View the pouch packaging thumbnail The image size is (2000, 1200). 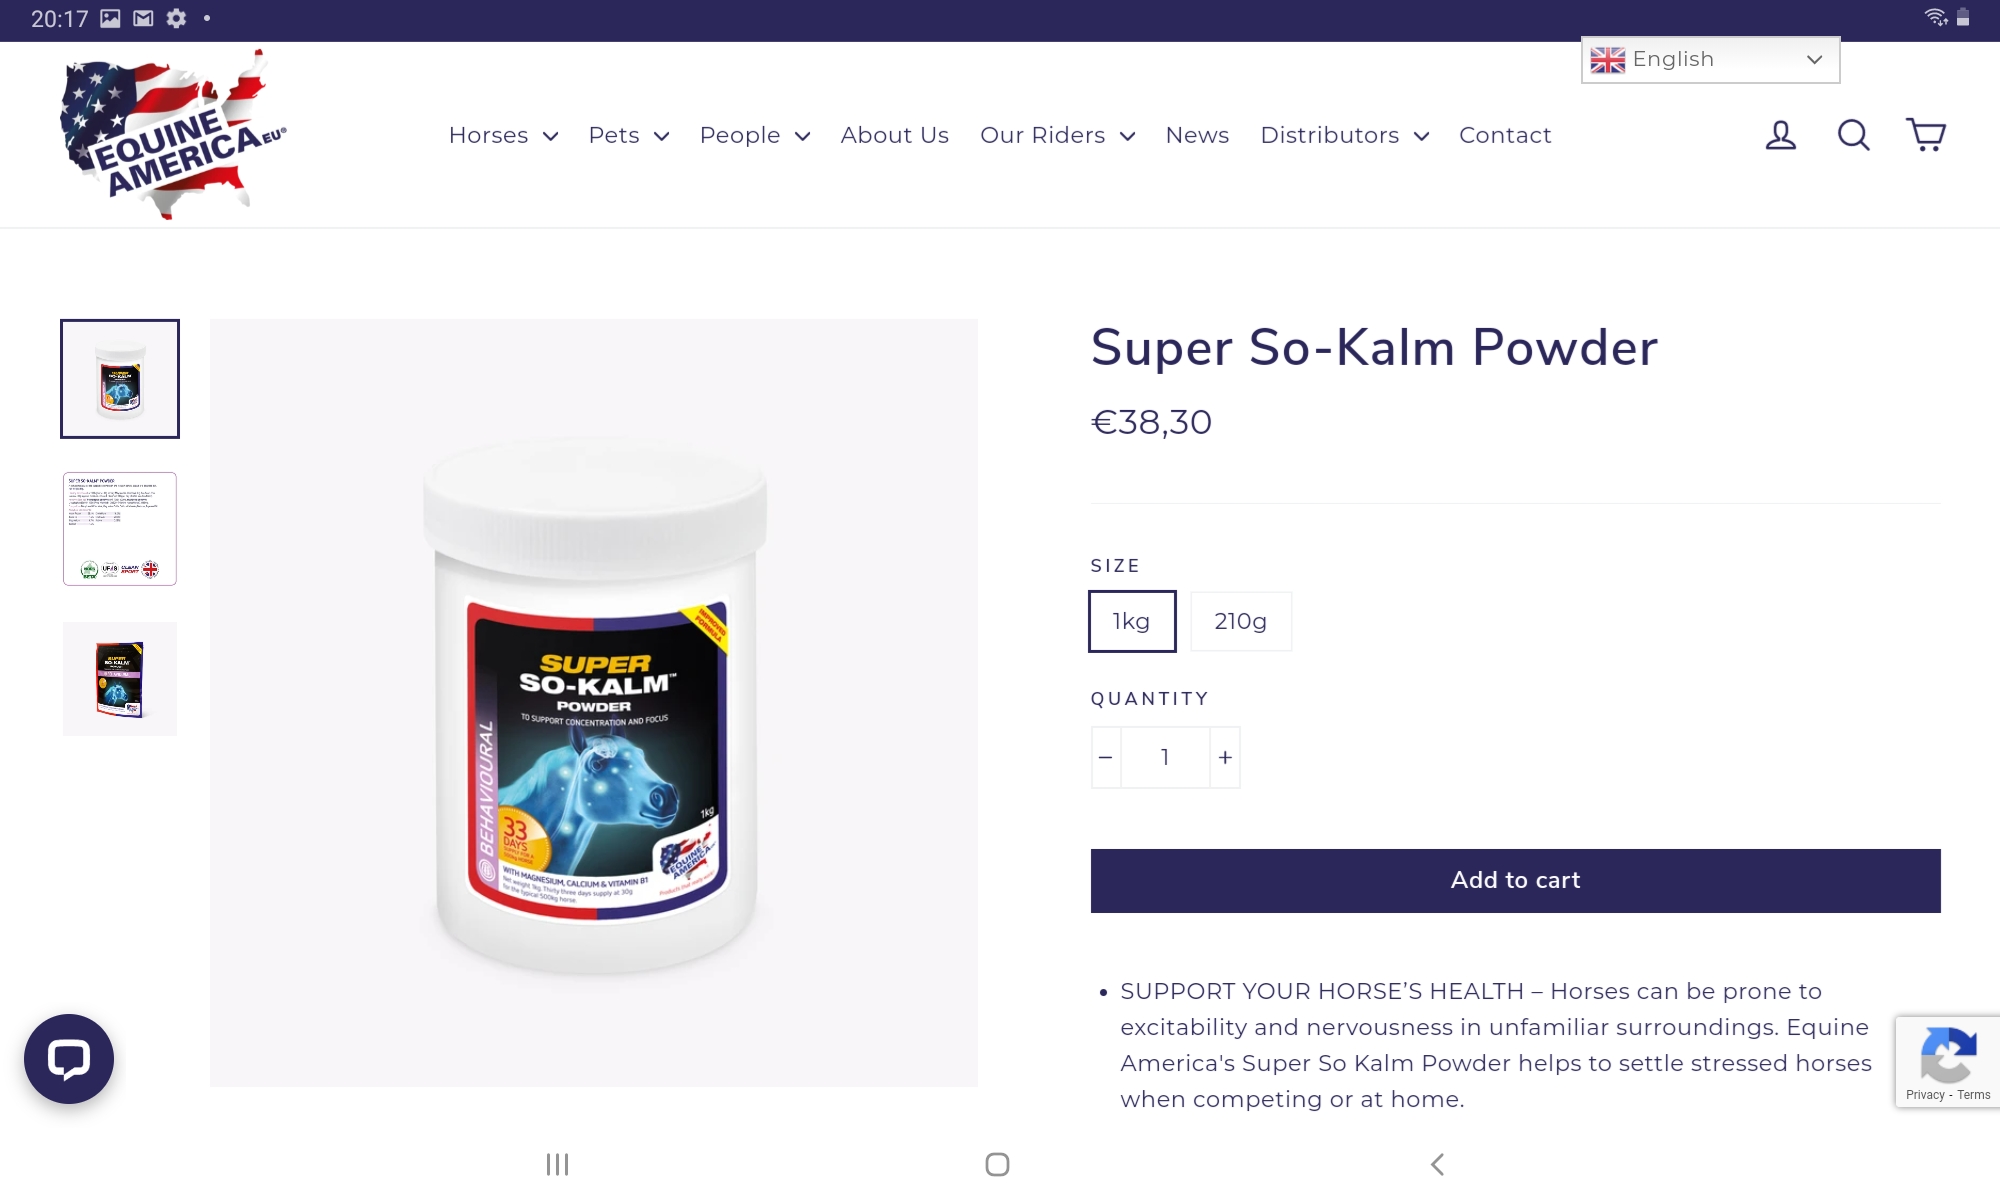tap(120, 679)
